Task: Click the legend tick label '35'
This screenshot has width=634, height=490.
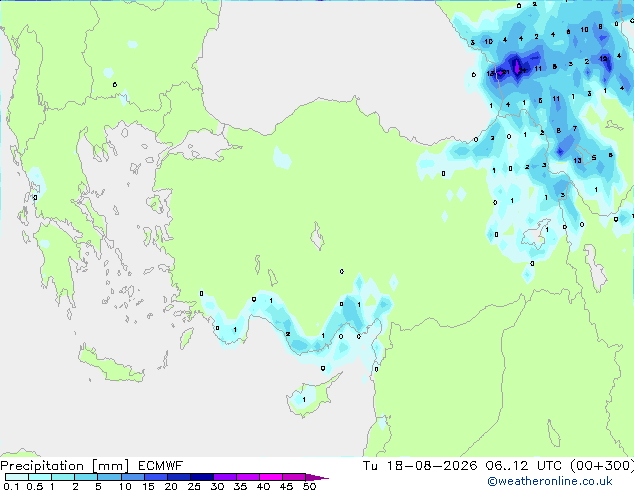Action: tap(240, 486)
